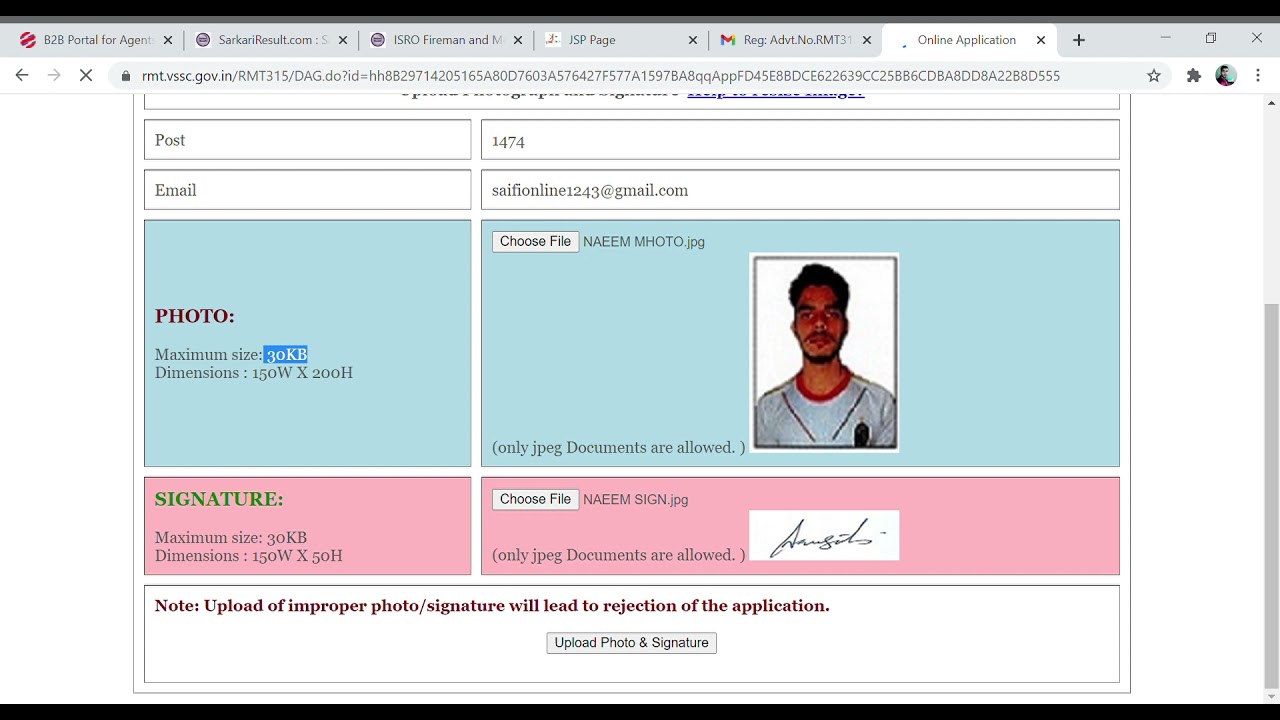Click the highlighted 30KB text

286,355
